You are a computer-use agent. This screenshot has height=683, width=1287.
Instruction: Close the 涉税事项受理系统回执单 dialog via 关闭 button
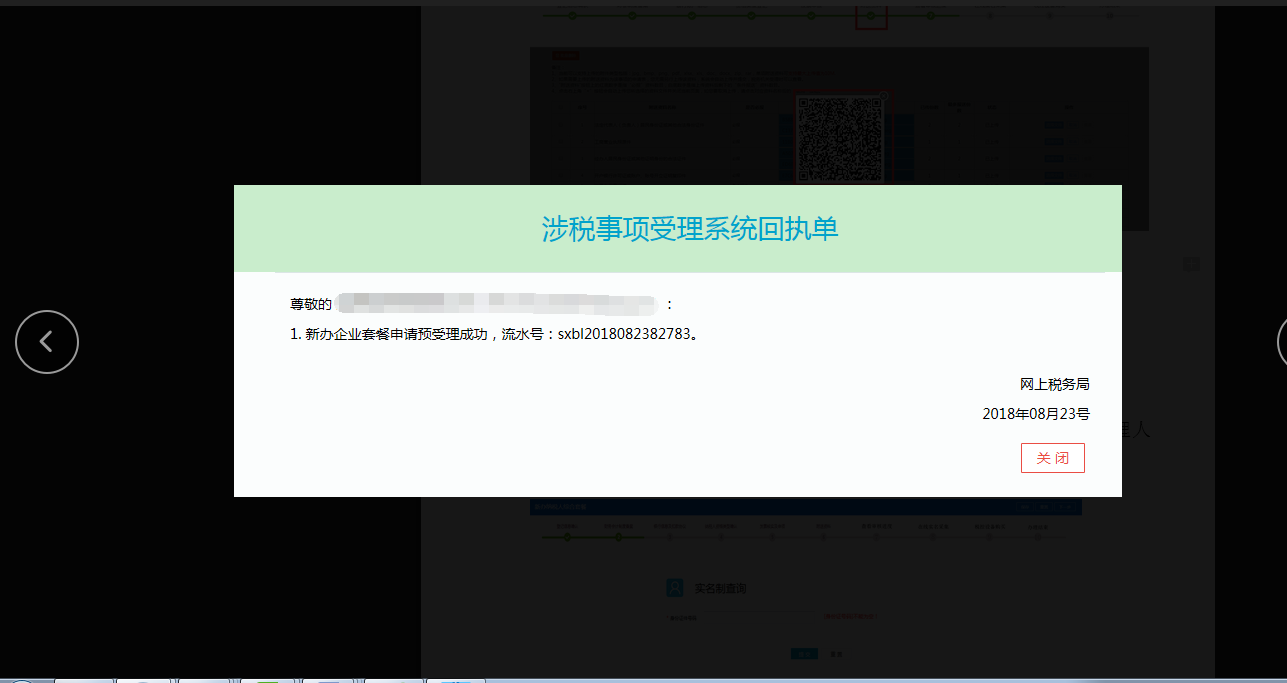point(1052,458)
